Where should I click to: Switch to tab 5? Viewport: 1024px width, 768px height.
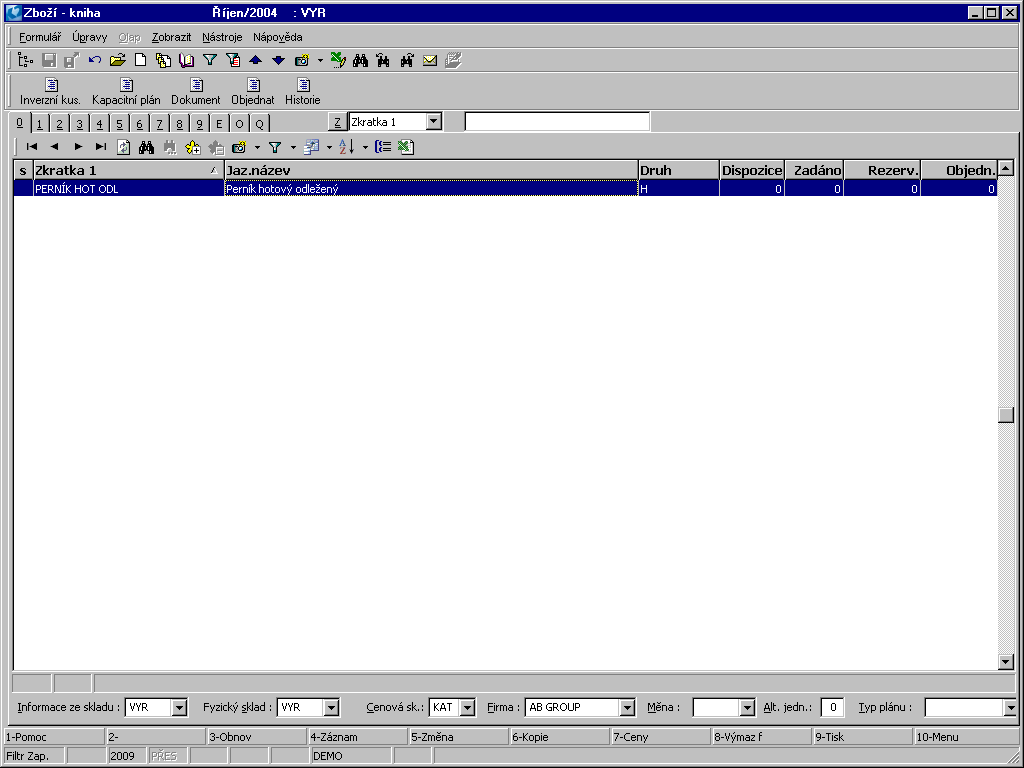(x=120, y=123)
